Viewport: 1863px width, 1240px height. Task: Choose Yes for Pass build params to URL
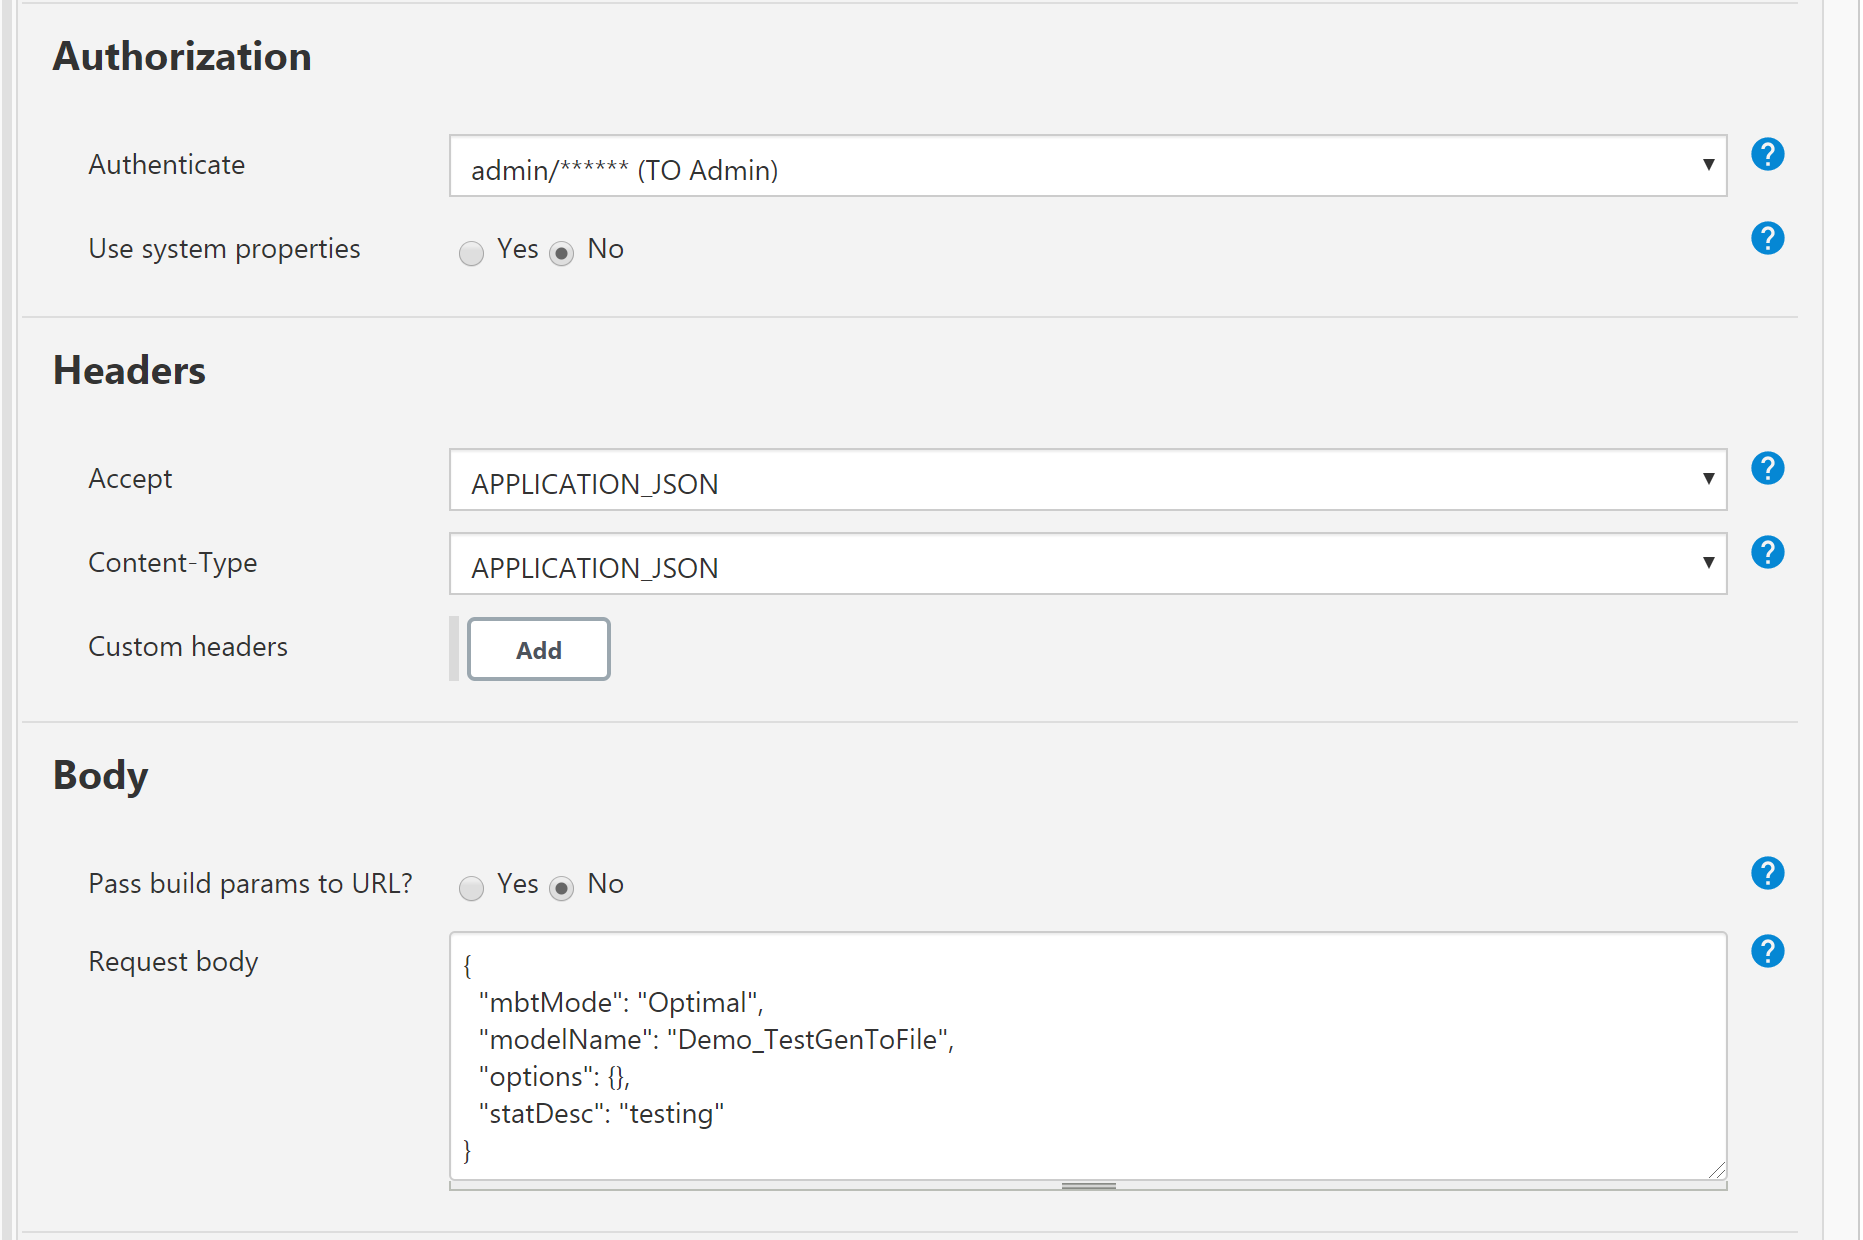click(x=471, y=888)
